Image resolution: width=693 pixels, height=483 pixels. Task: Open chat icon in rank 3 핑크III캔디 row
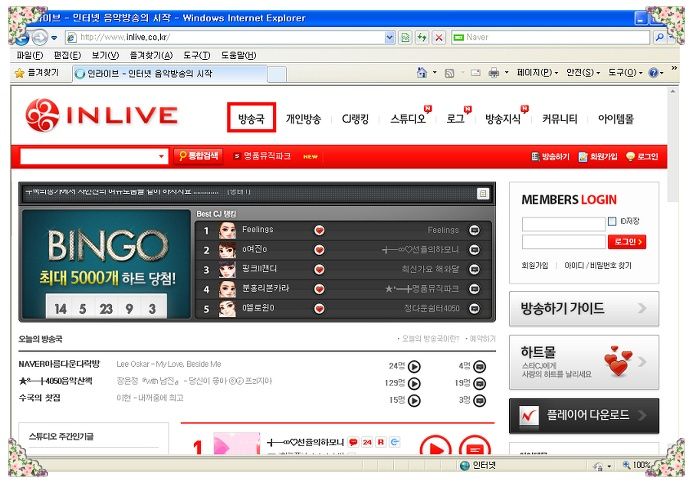[474, 270]
